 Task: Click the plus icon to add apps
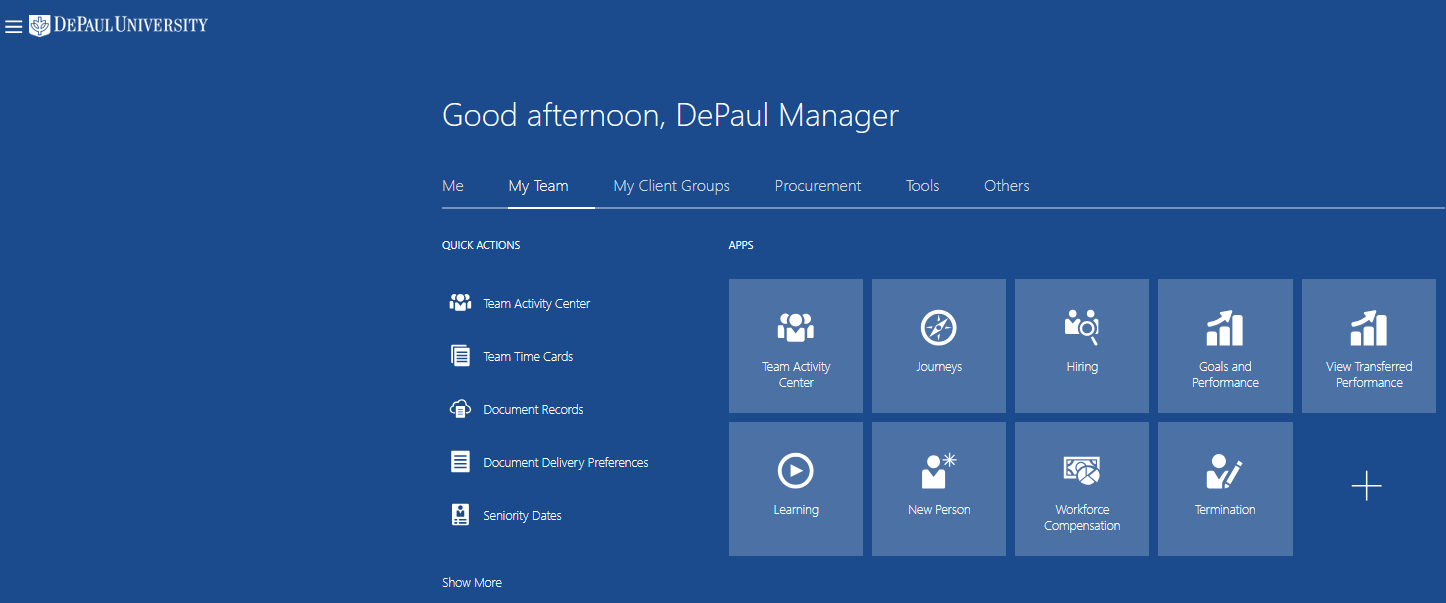1366,486
